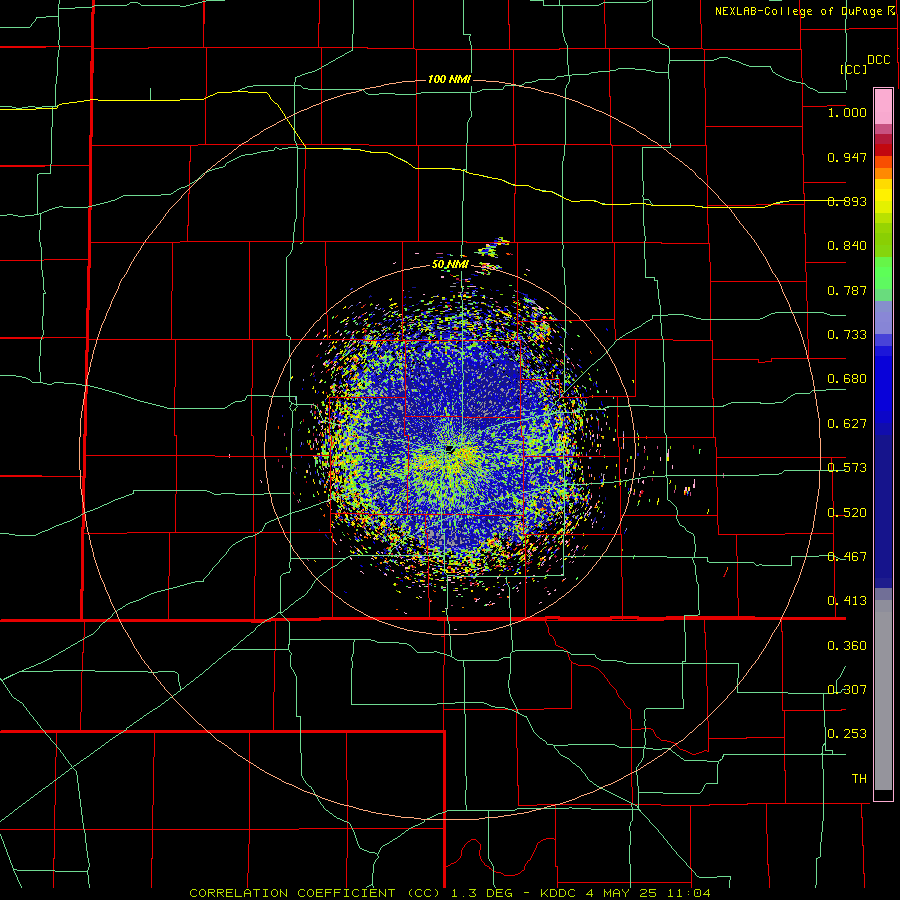The height and width of the screenshot is (900, 900).
Task: Select the 0.413 color scale value
Action: click(847, 601)
